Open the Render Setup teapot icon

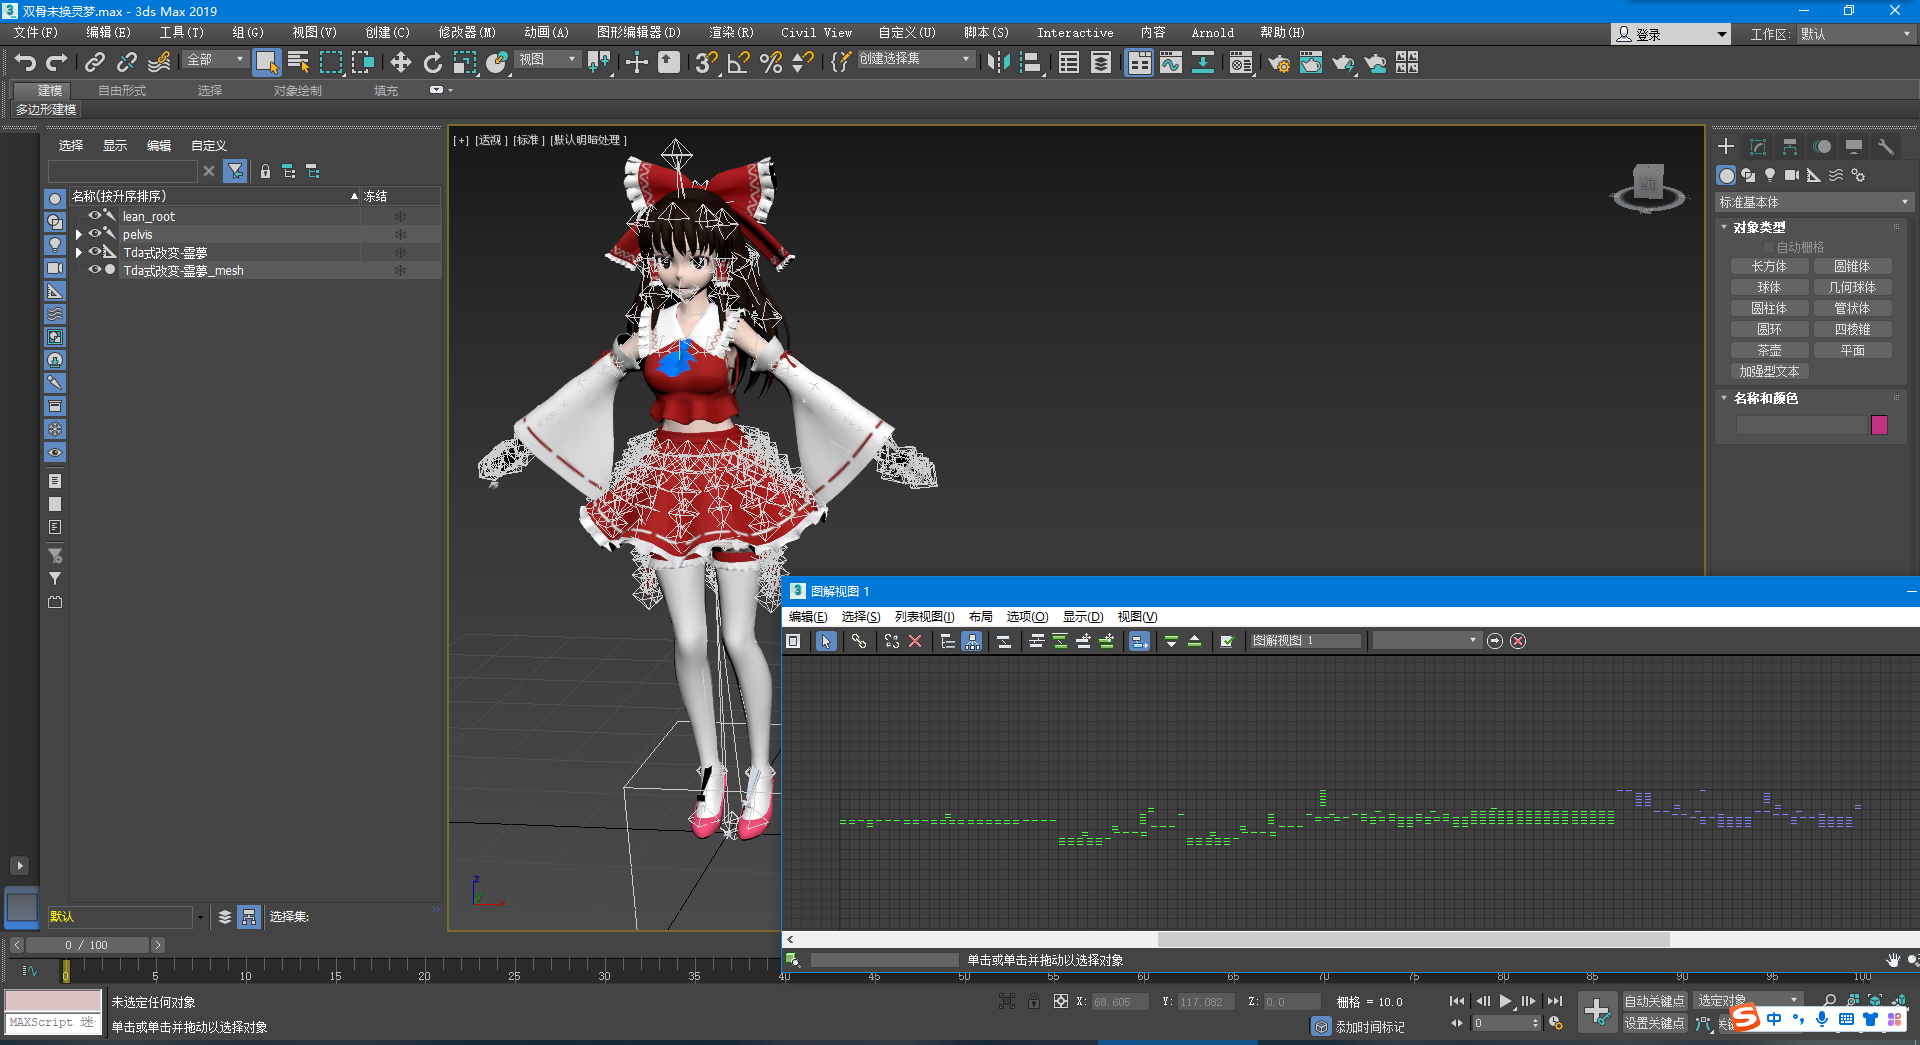click(1278, 63)
